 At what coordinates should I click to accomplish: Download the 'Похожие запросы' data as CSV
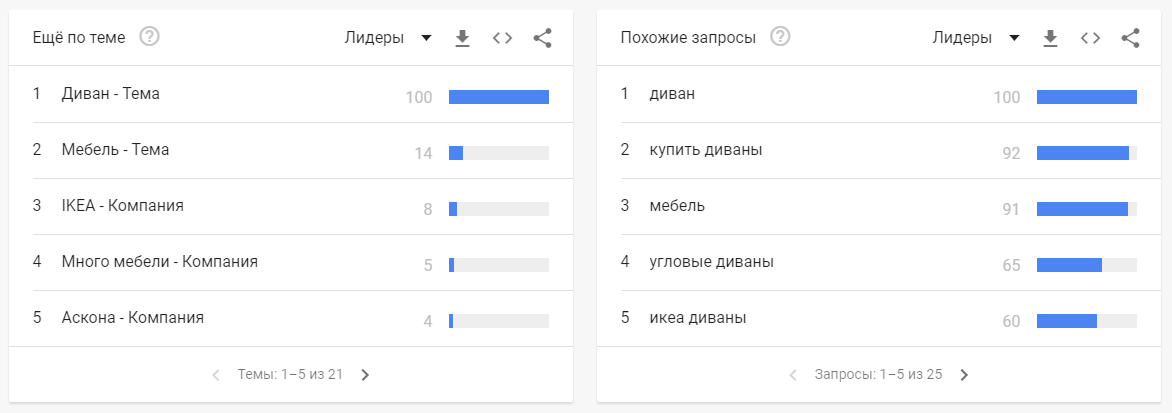coord(1050,38)
